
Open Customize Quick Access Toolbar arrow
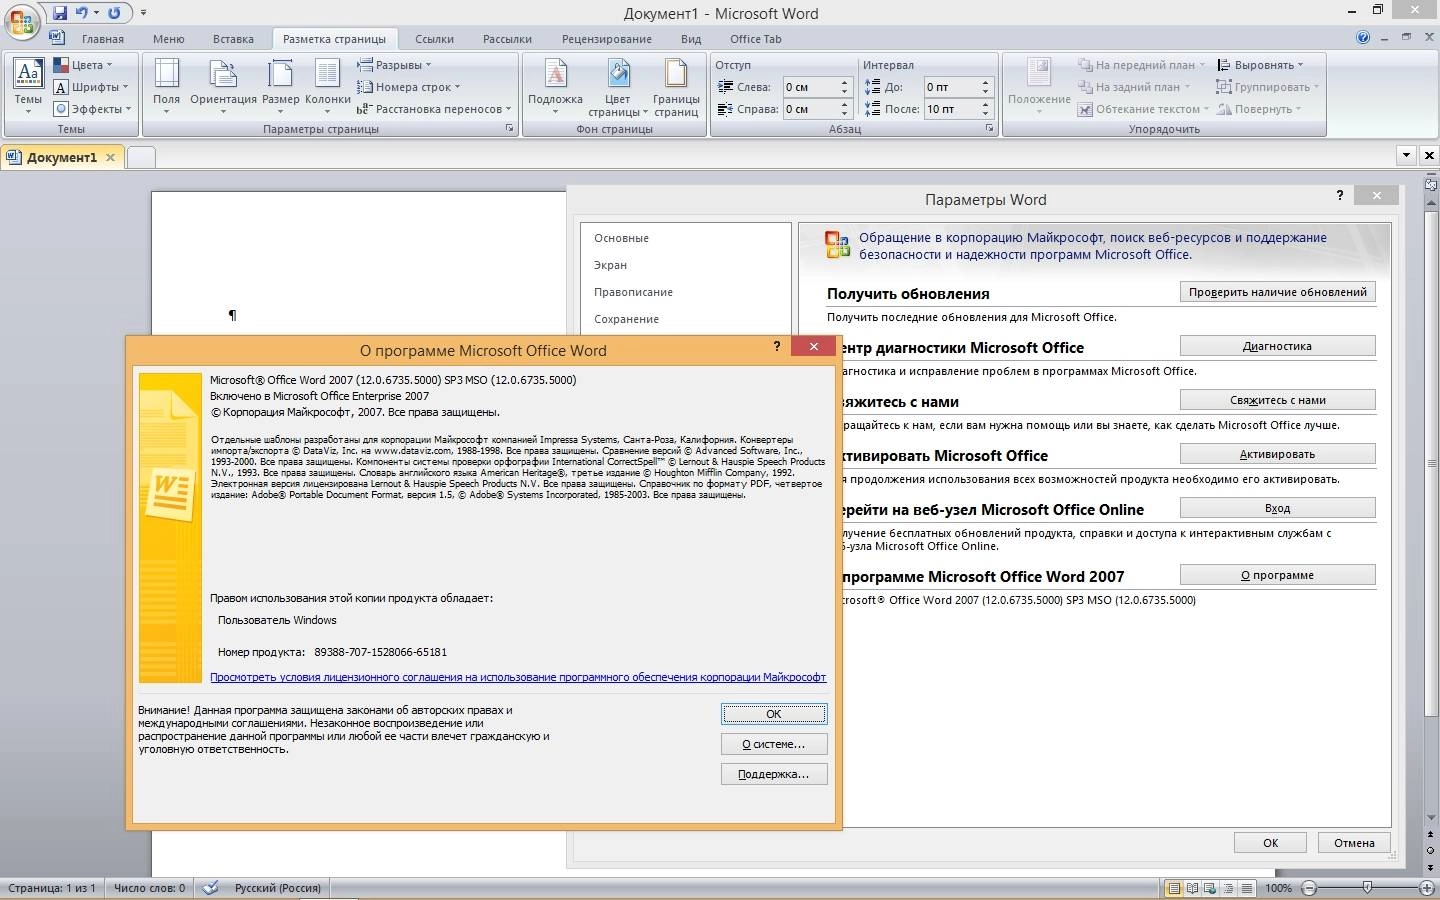tap(143, 13)
